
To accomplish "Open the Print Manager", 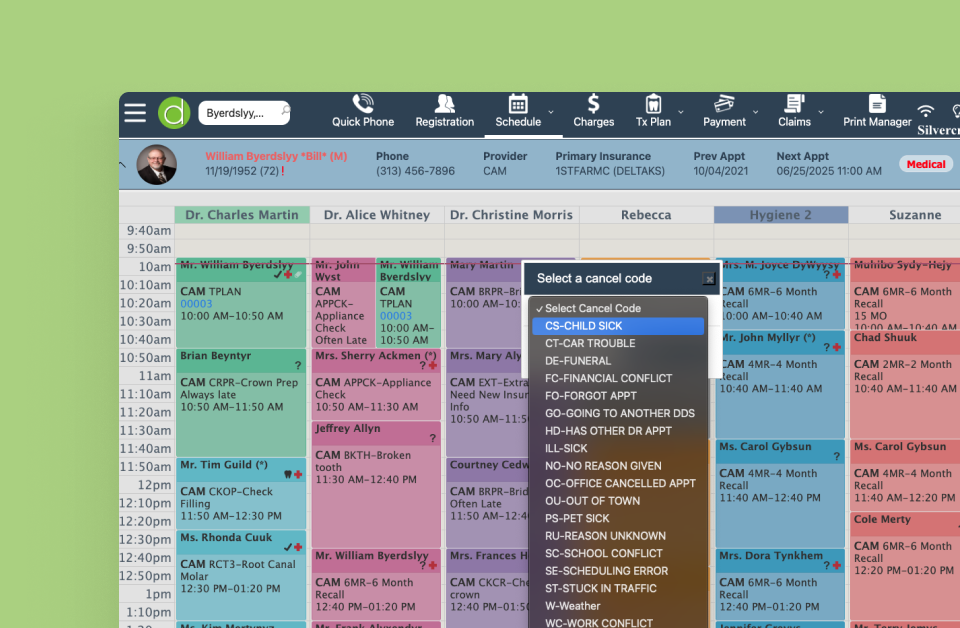I will 877,111.
